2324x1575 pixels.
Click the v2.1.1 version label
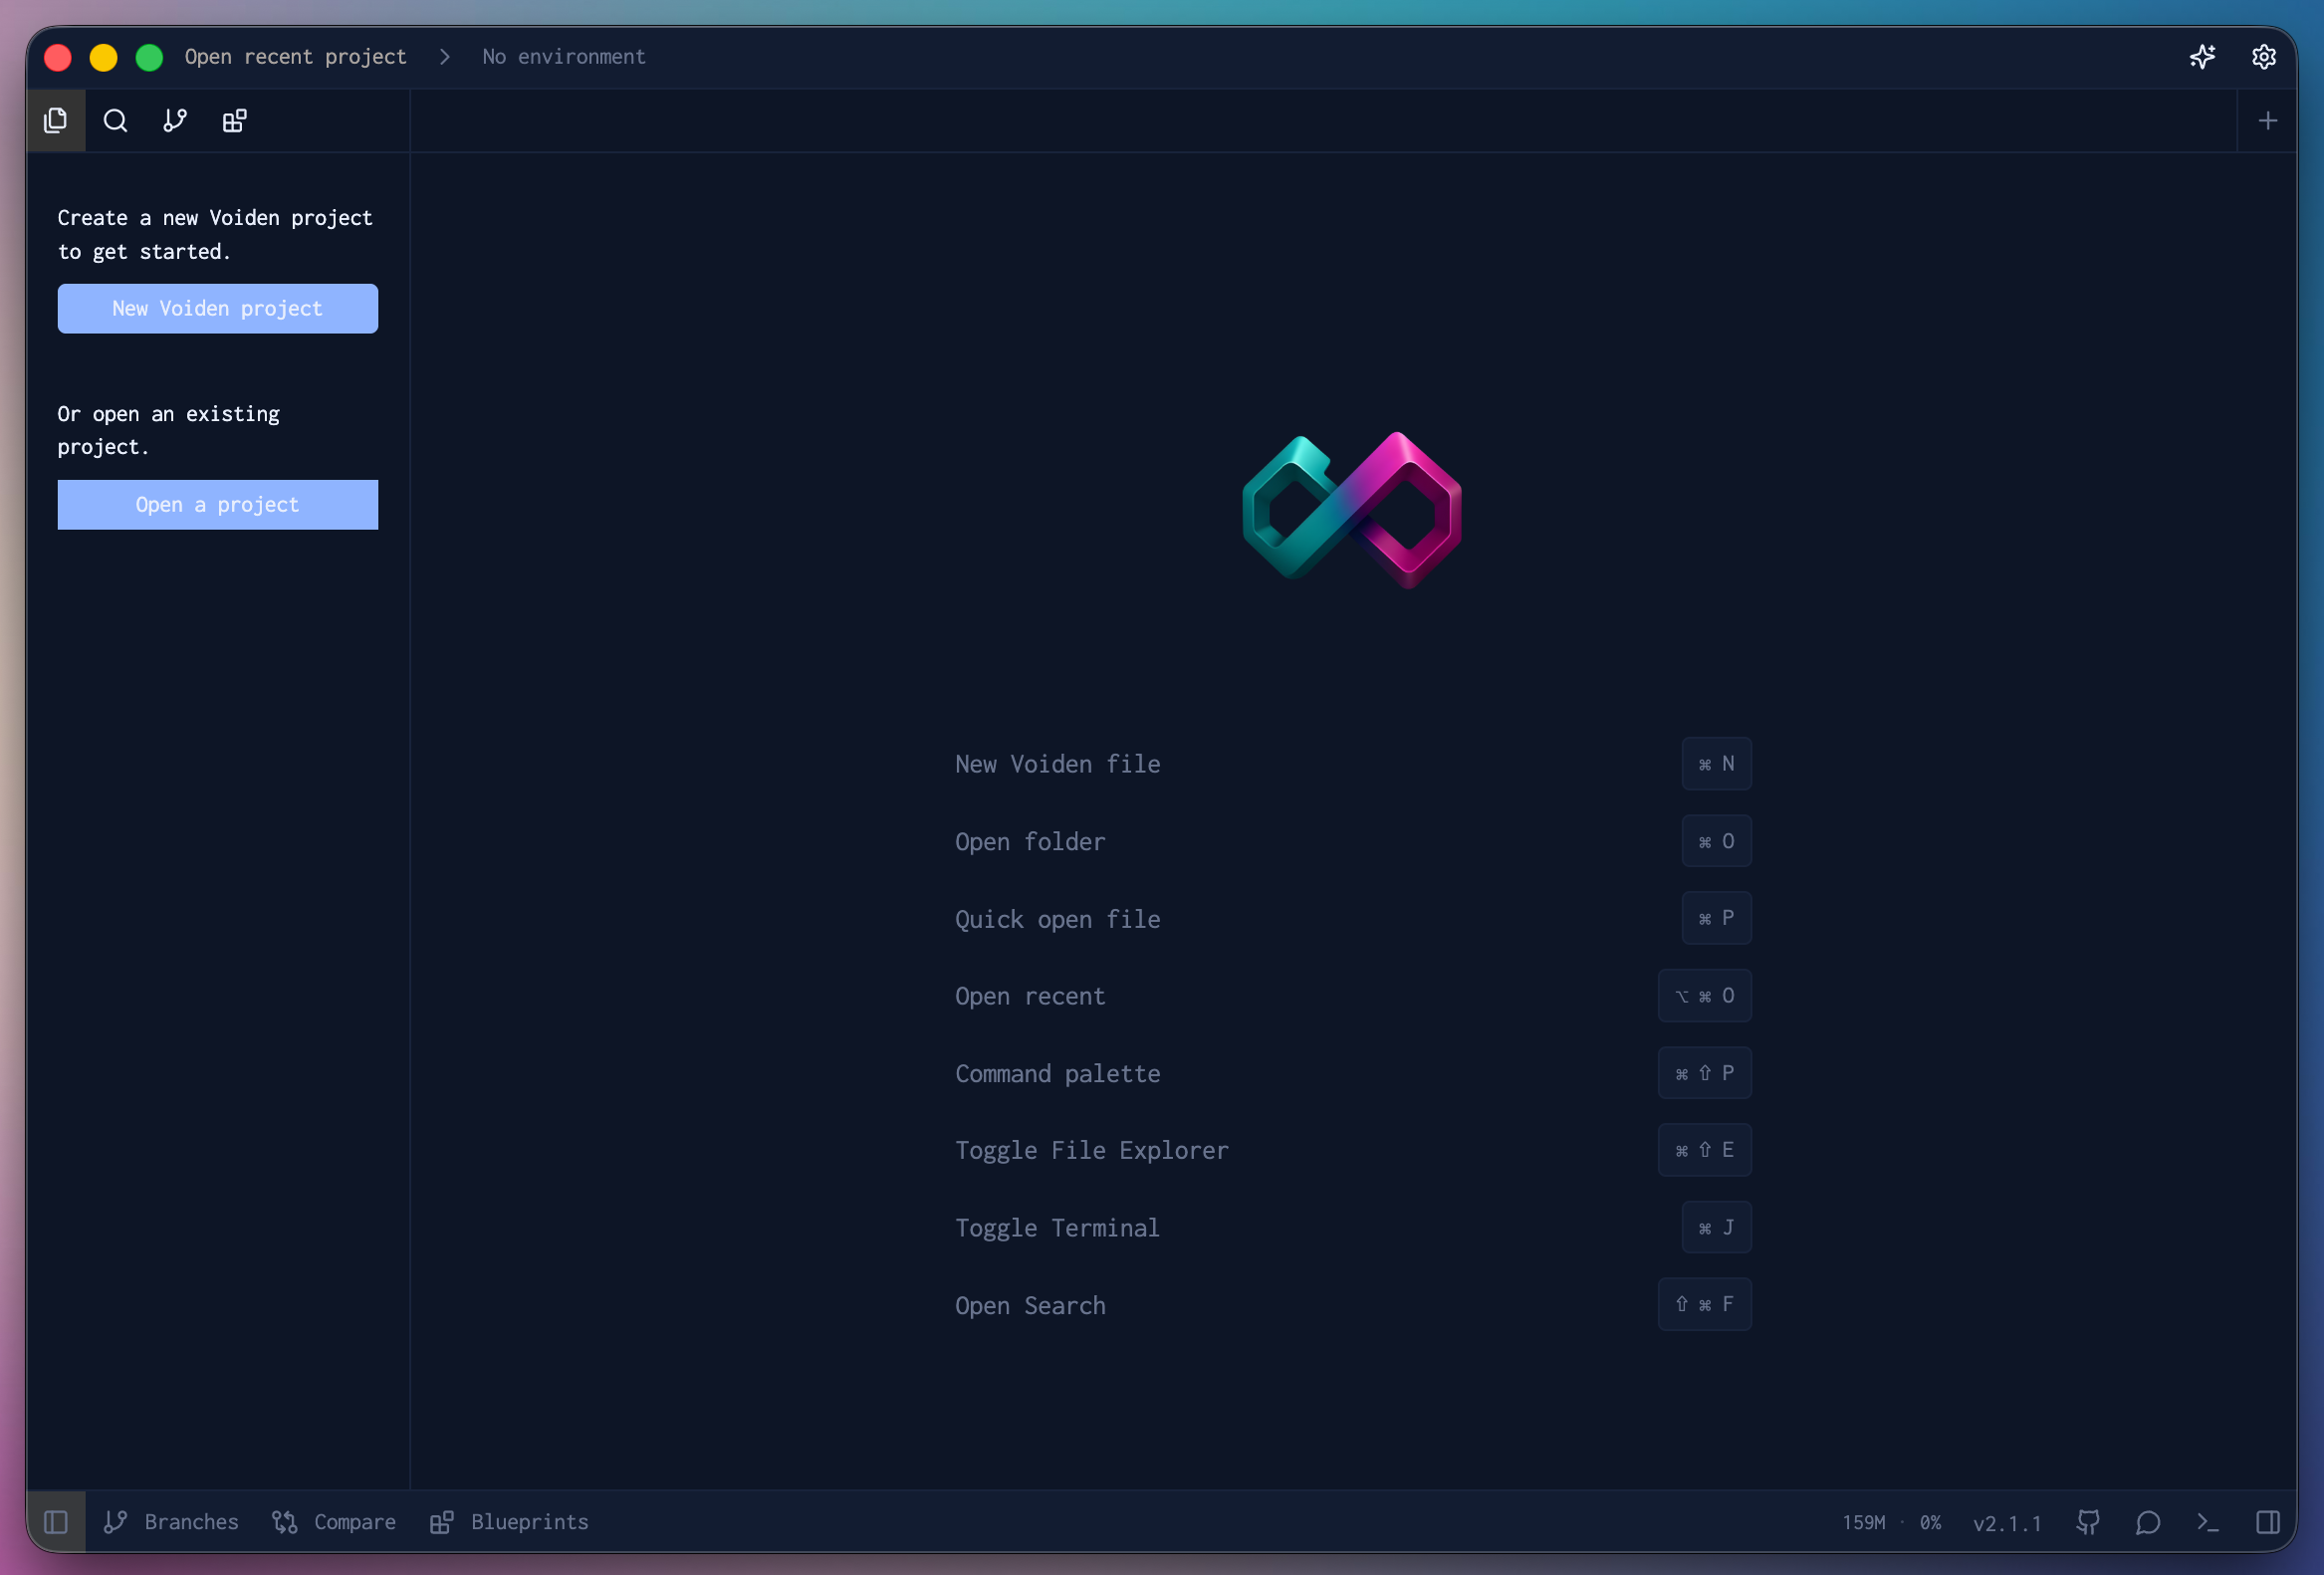coord(2007,1523)
